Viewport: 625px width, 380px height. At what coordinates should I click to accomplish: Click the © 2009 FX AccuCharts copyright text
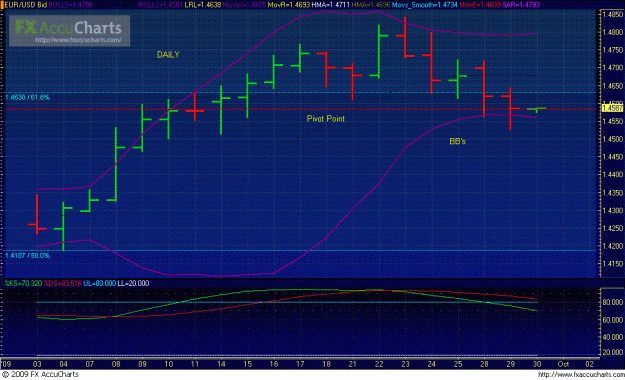40,374
